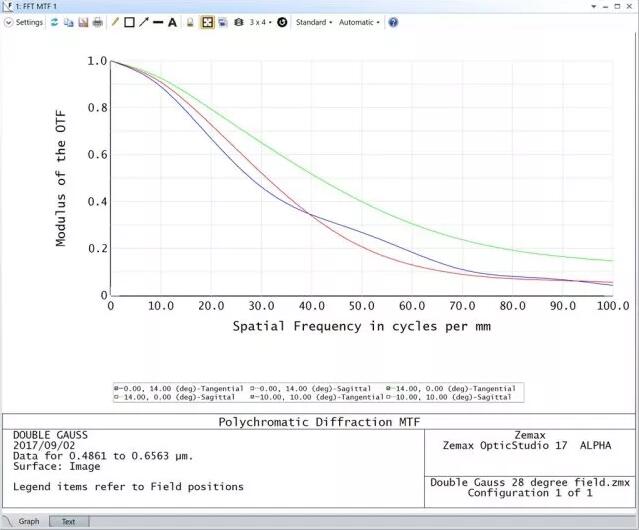Image resolution: width=639 pixels, height=530 pixels.
Task: Toggle legend checkbox for 14.00, 0.00 Sagittal
Action: [116, 397]
